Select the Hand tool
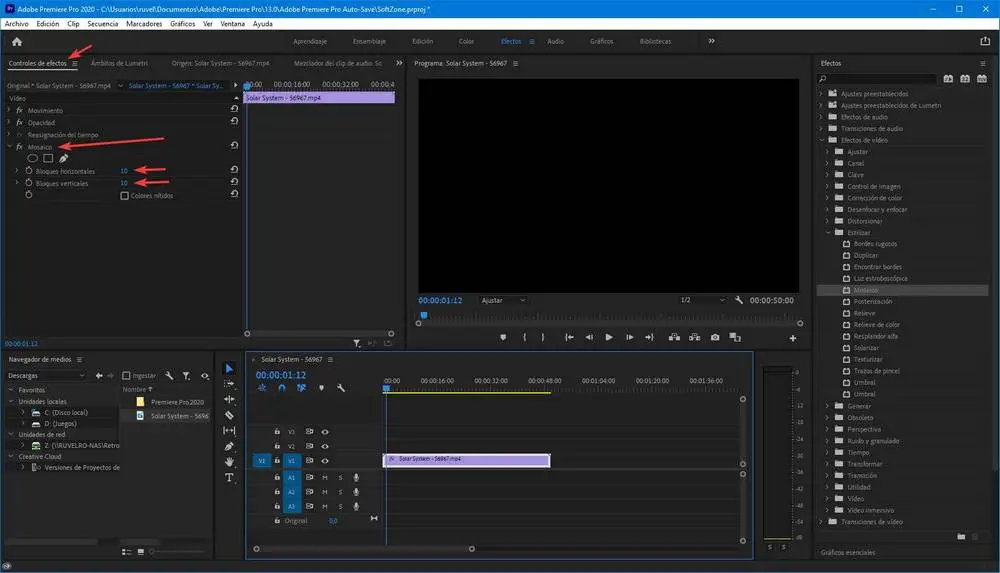The width and height of the screenshot is (1000, 573). tap(229, 462)
